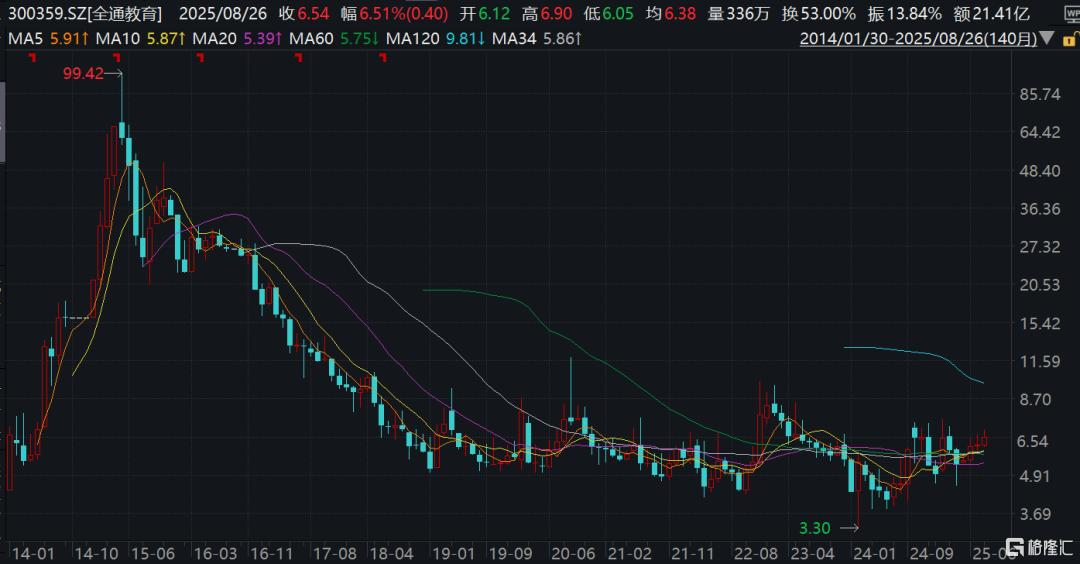This screenshot has height=564, width=1080.
Task: Click the average price 均6.38
Action: [x=671, y=14]
